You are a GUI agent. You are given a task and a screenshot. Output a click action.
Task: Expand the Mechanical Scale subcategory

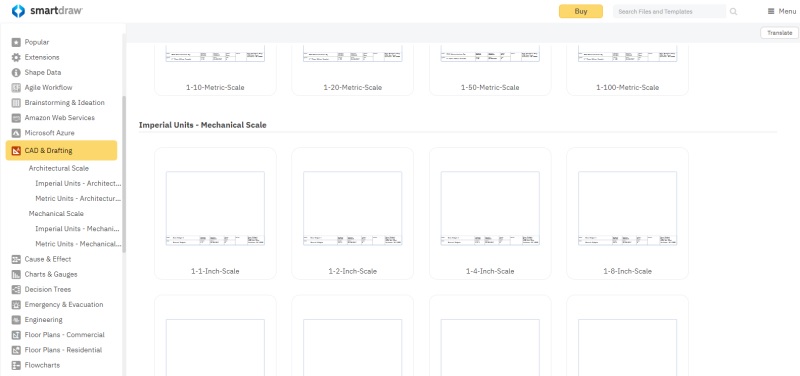[56, 214]
